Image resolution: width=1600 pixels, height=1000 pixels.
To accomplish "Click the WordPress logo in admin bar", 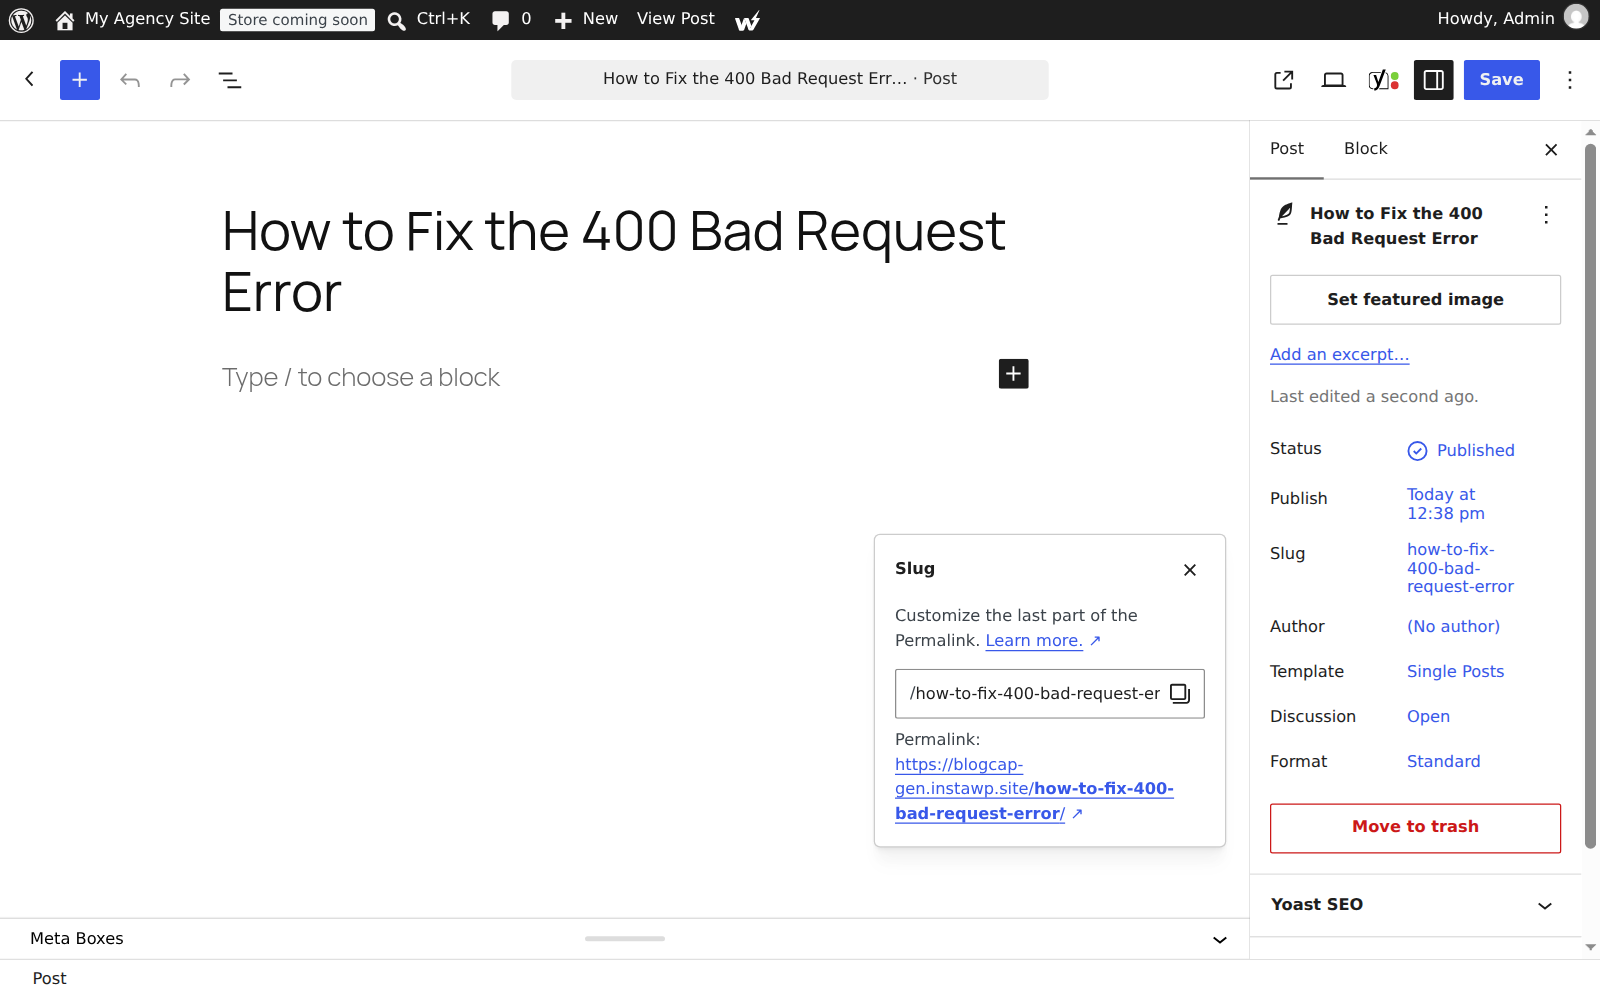I will tap(21, 20).
